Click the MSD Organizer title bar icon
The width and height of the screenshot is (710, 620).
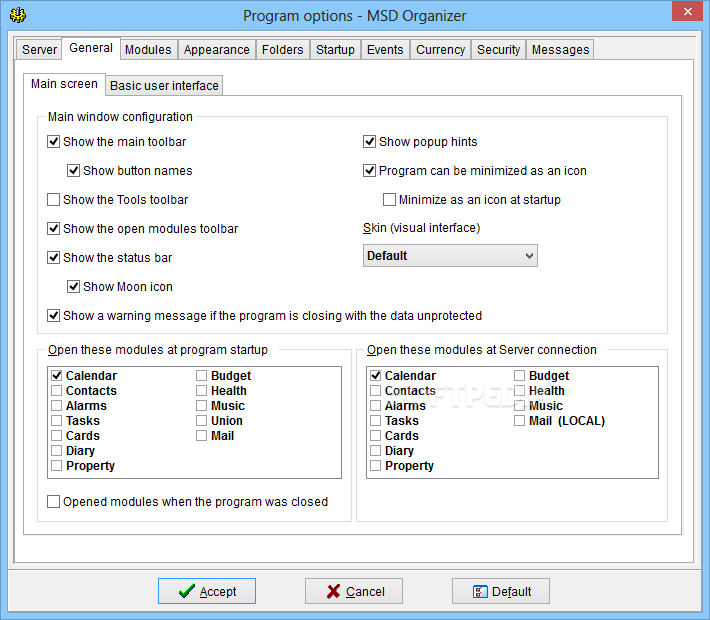click(x=18, y=15)
